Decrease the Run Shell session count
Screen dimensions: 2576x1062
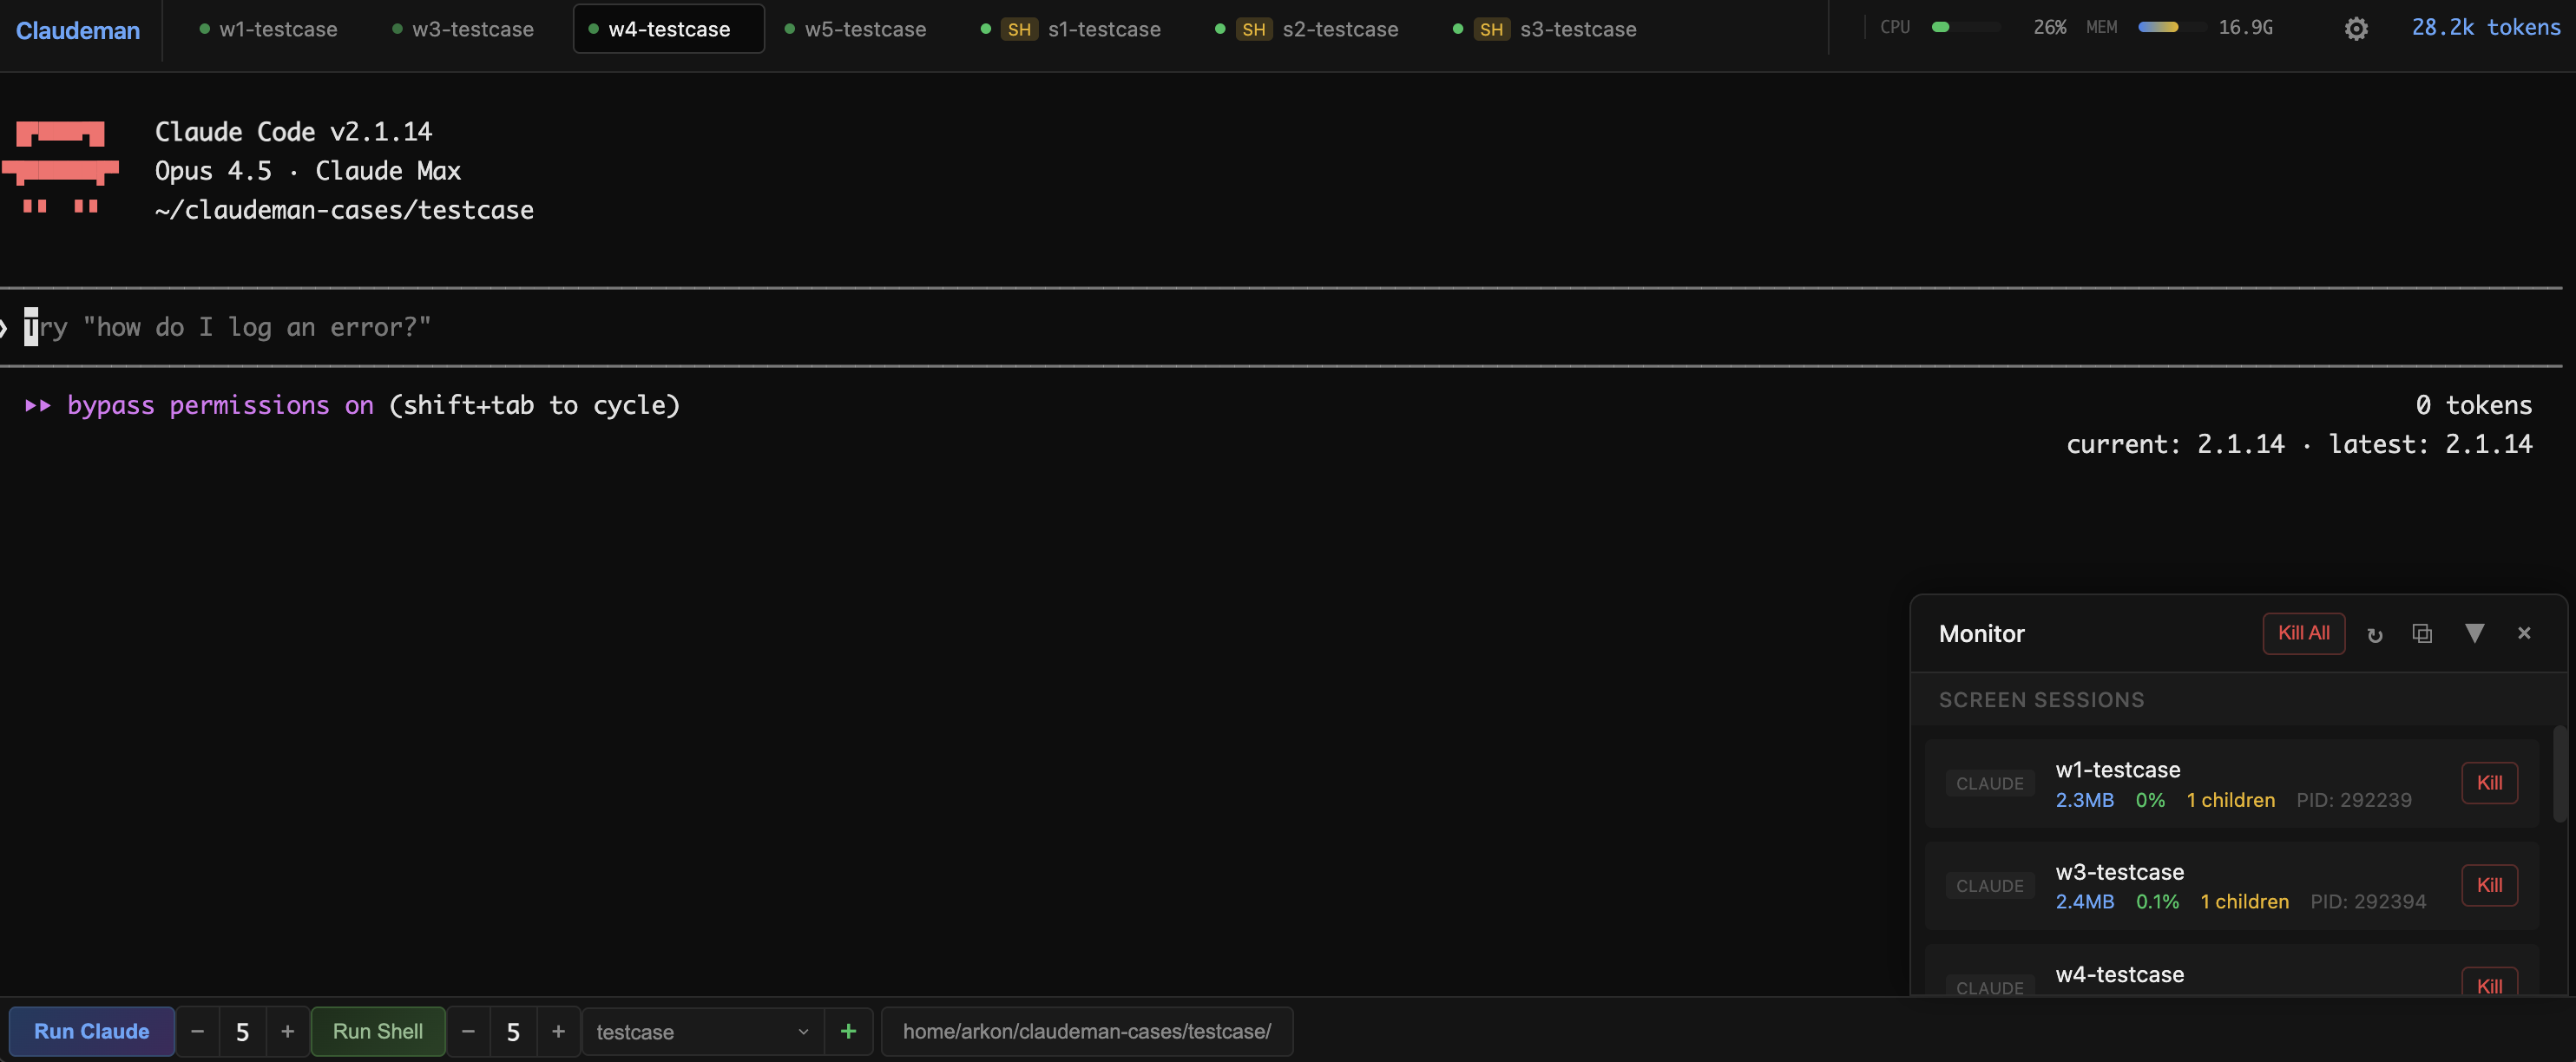coord(468,1031)
